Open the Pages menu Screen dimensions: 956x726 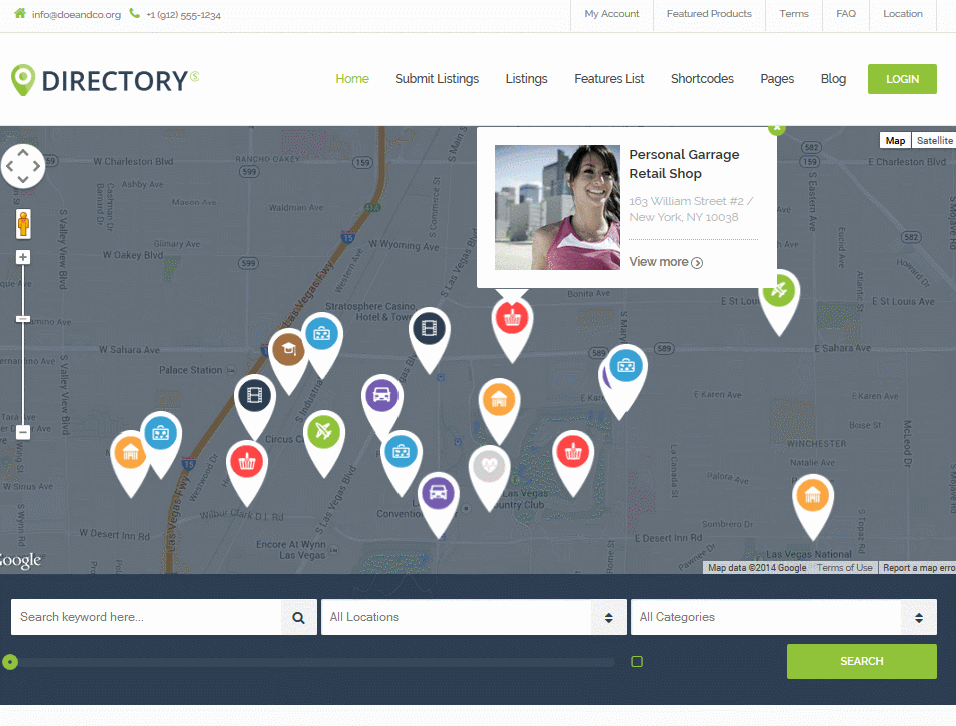(777, 79)
